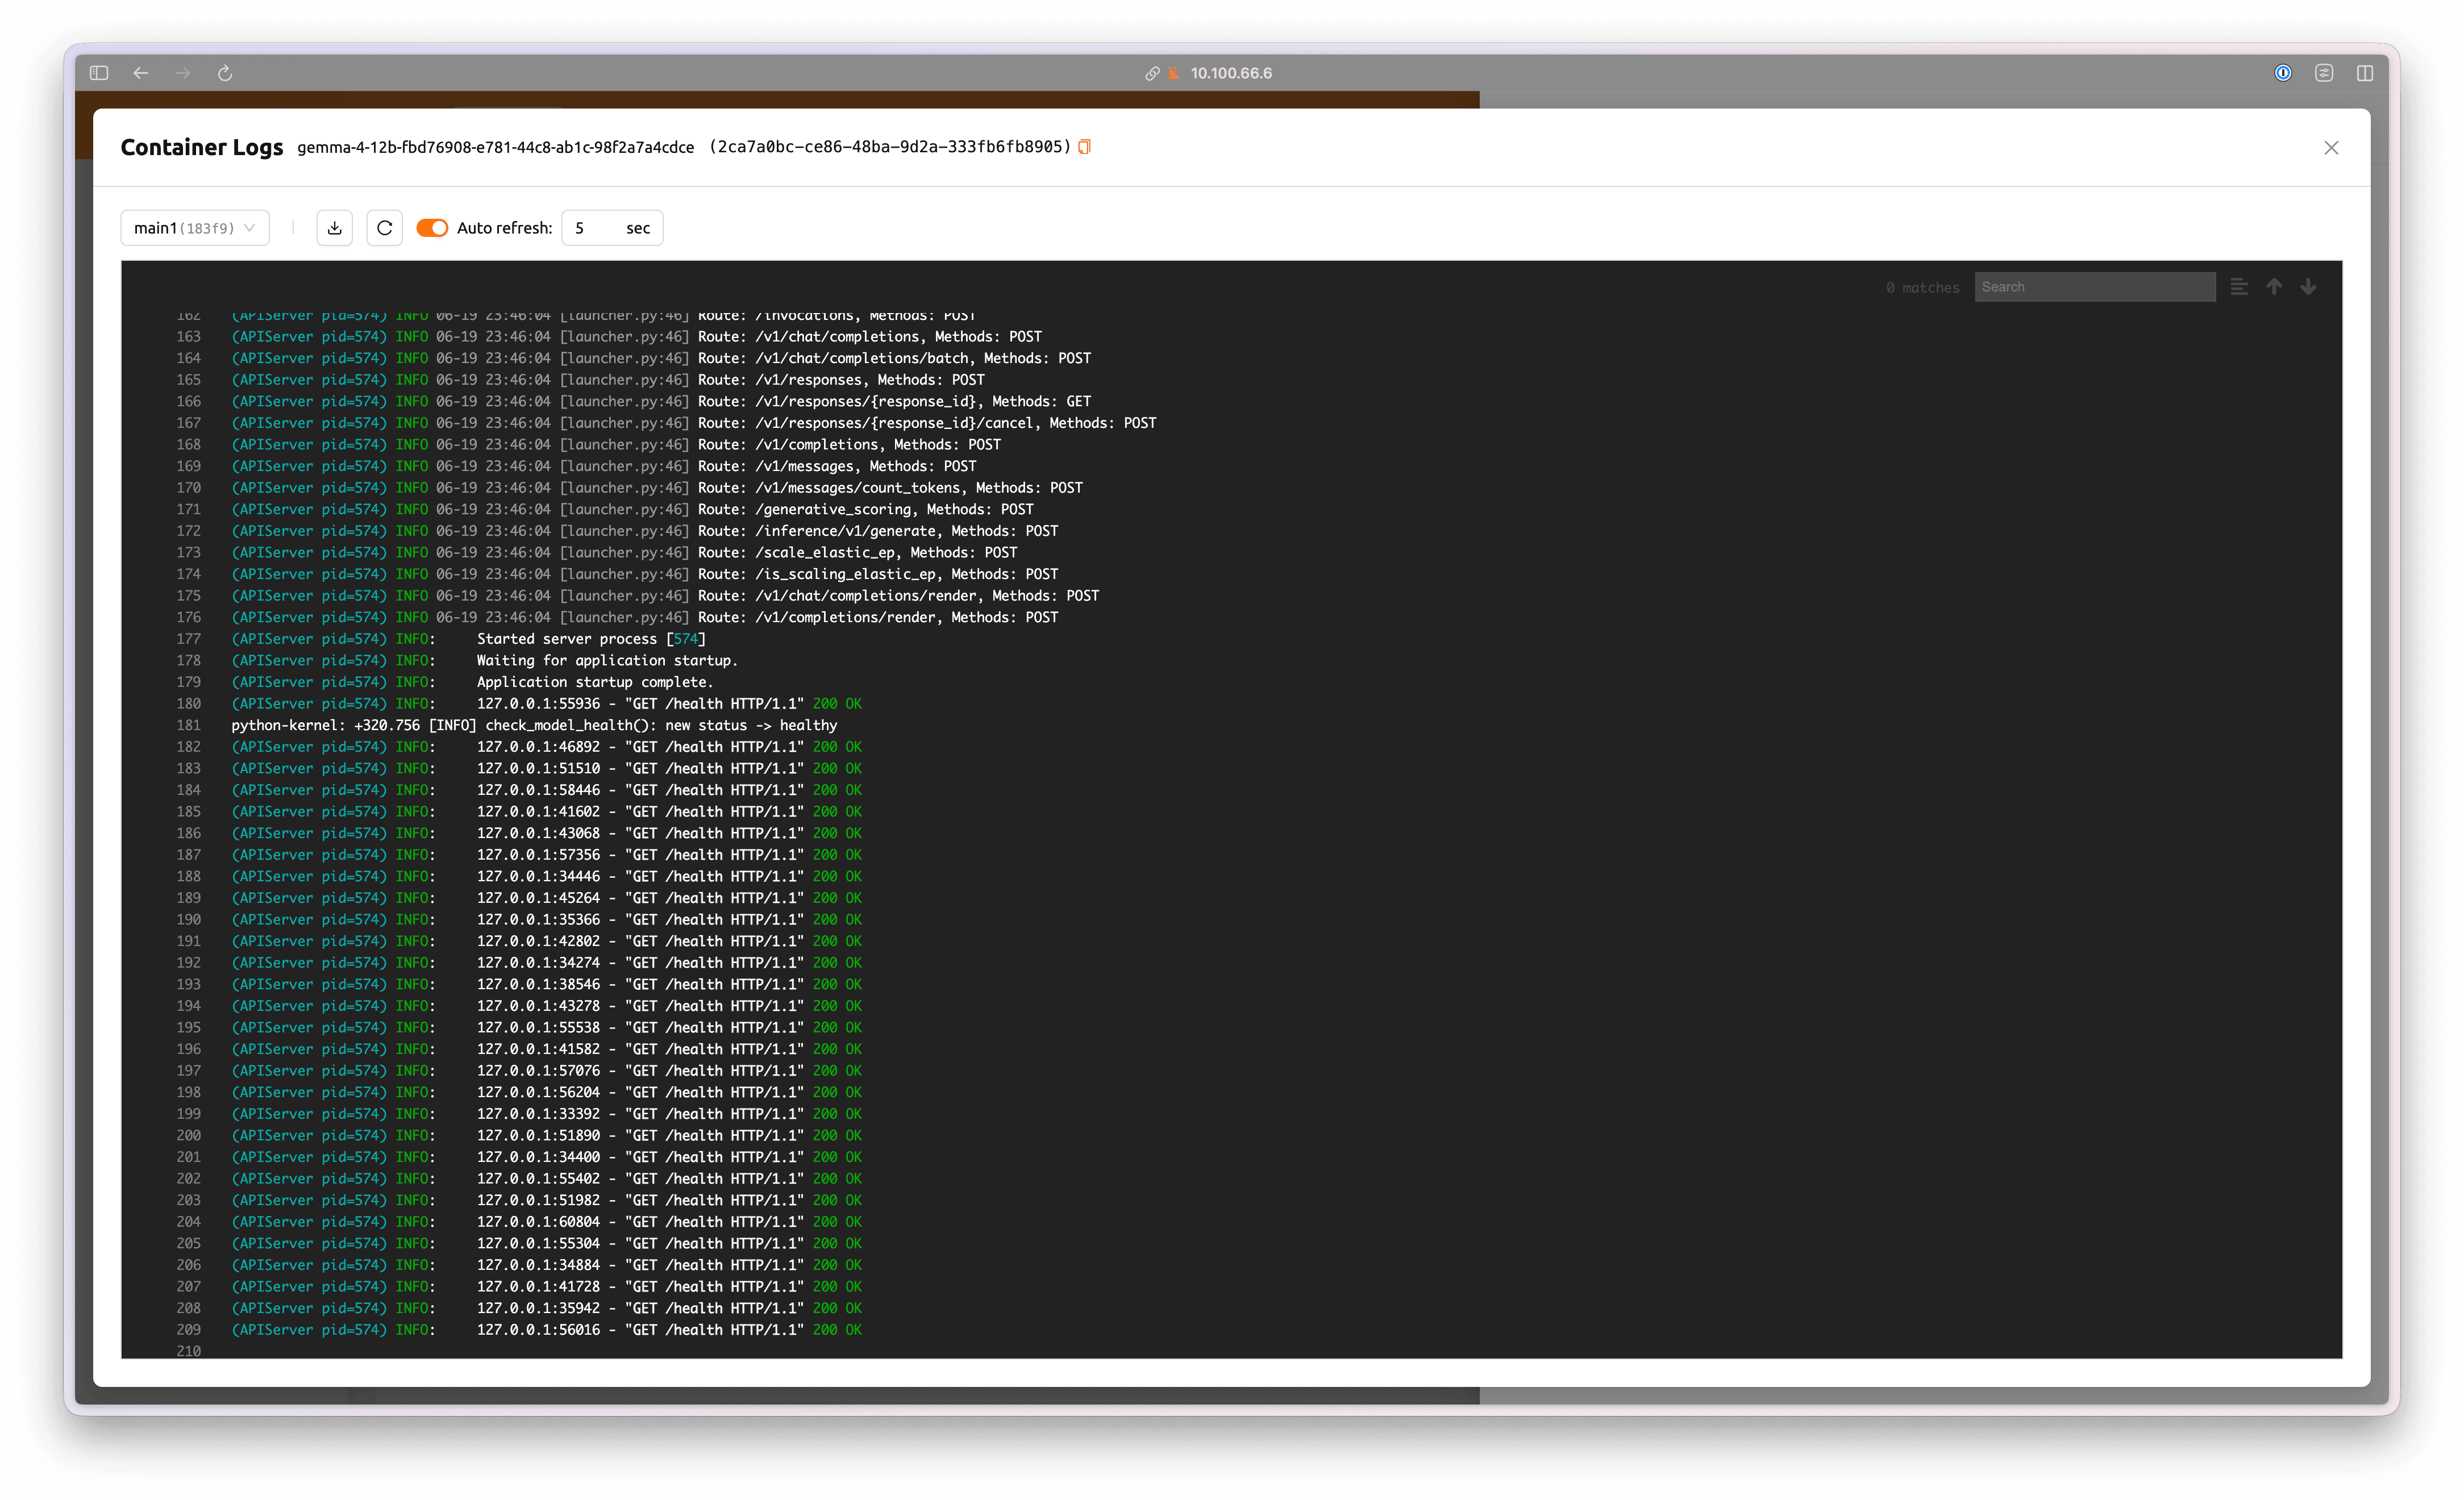Screen dimensions: 2464x1500
Task: Focus the log Search field
Action: tap(2094, 287)
